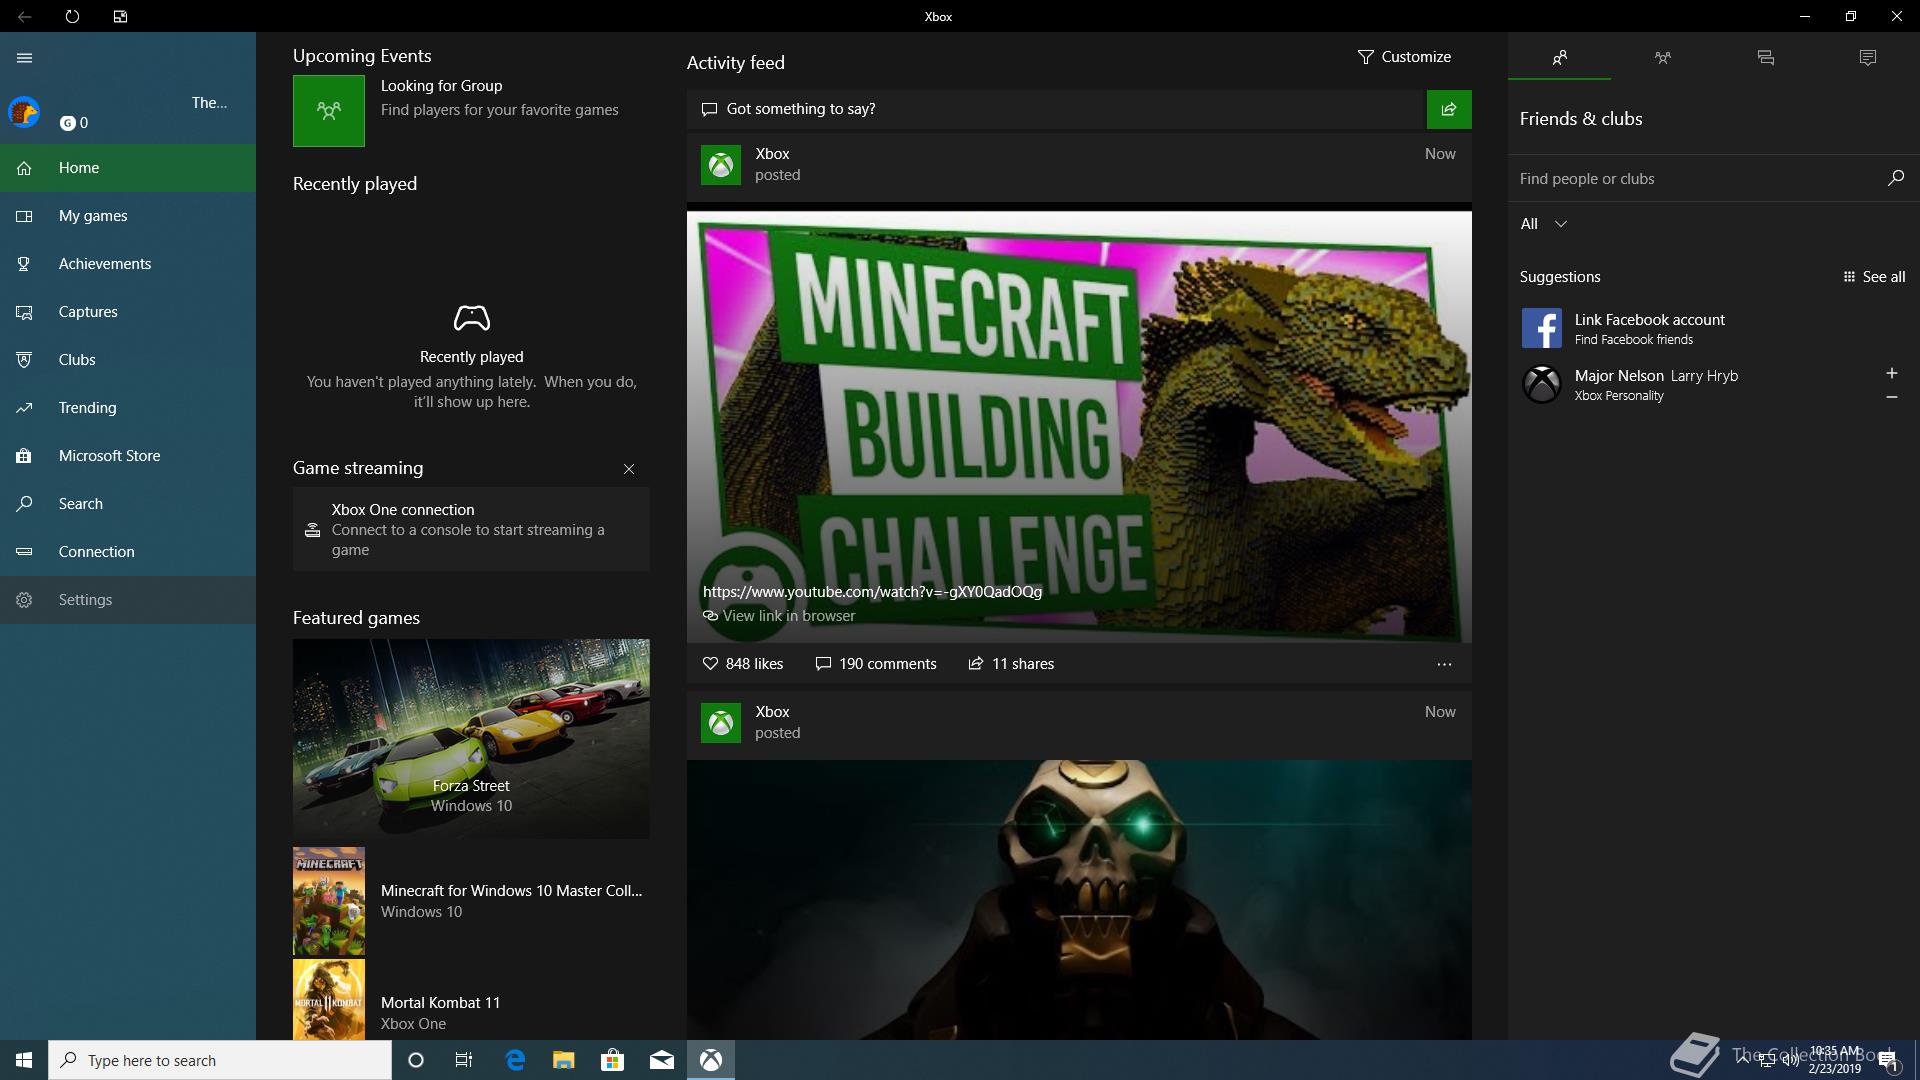Viewport: 1920px width, 1080px height.
Task: Open the user profile avatar
Action: pos(24,112)
